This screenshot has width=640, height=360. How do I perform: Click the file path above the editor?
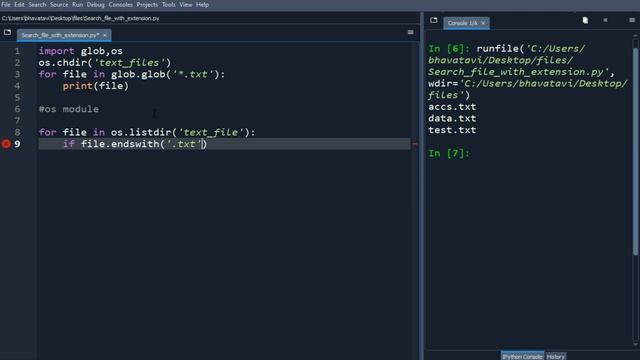(80, 18)
